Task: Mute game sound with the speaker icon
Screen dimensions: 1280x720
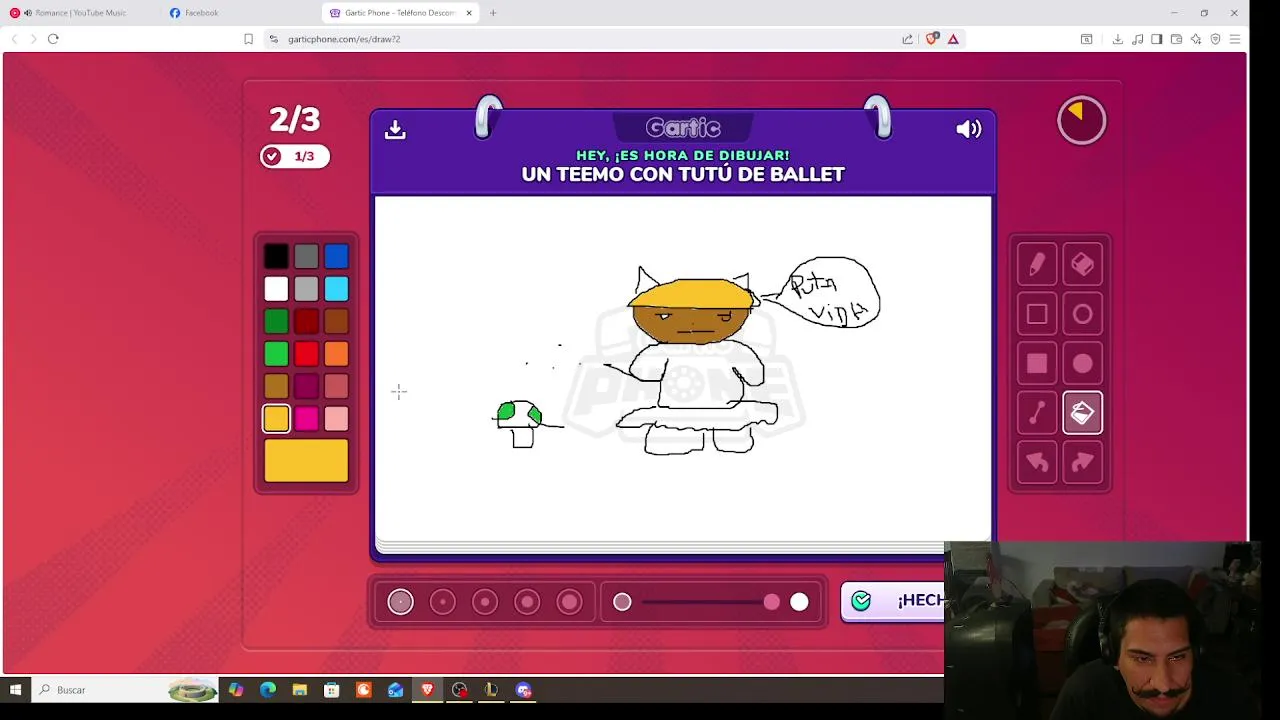Action: 969,129
